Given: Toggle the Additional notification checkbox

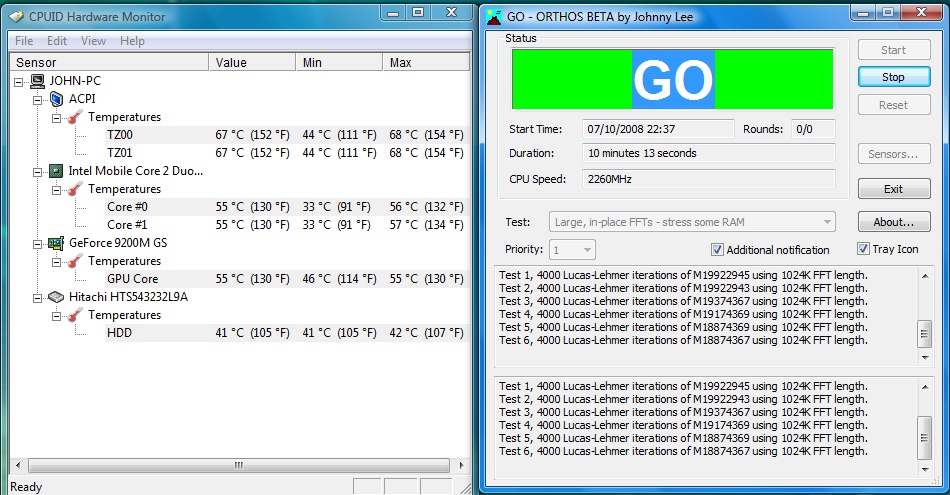Looking at the screenshot, I should pyautogui.click(x=717, y=250).
